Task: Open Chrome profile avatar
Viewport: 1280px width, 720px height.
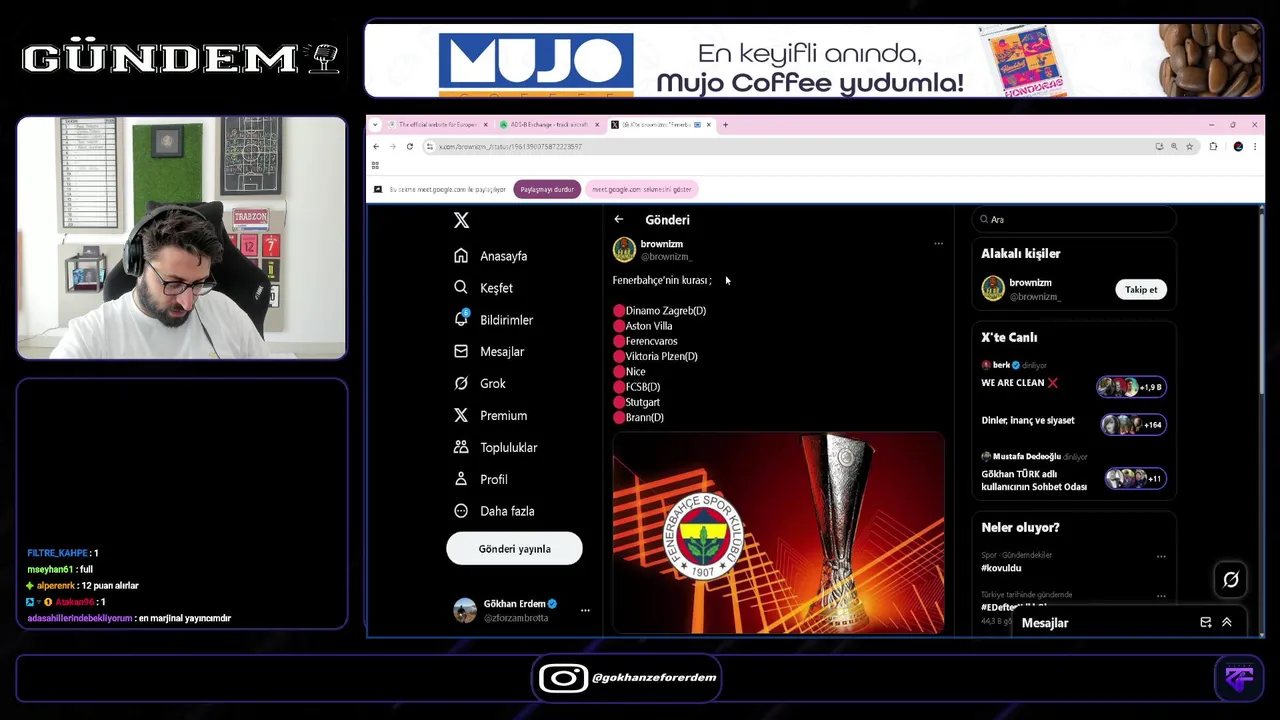Action: click(x=1238, y=147)
